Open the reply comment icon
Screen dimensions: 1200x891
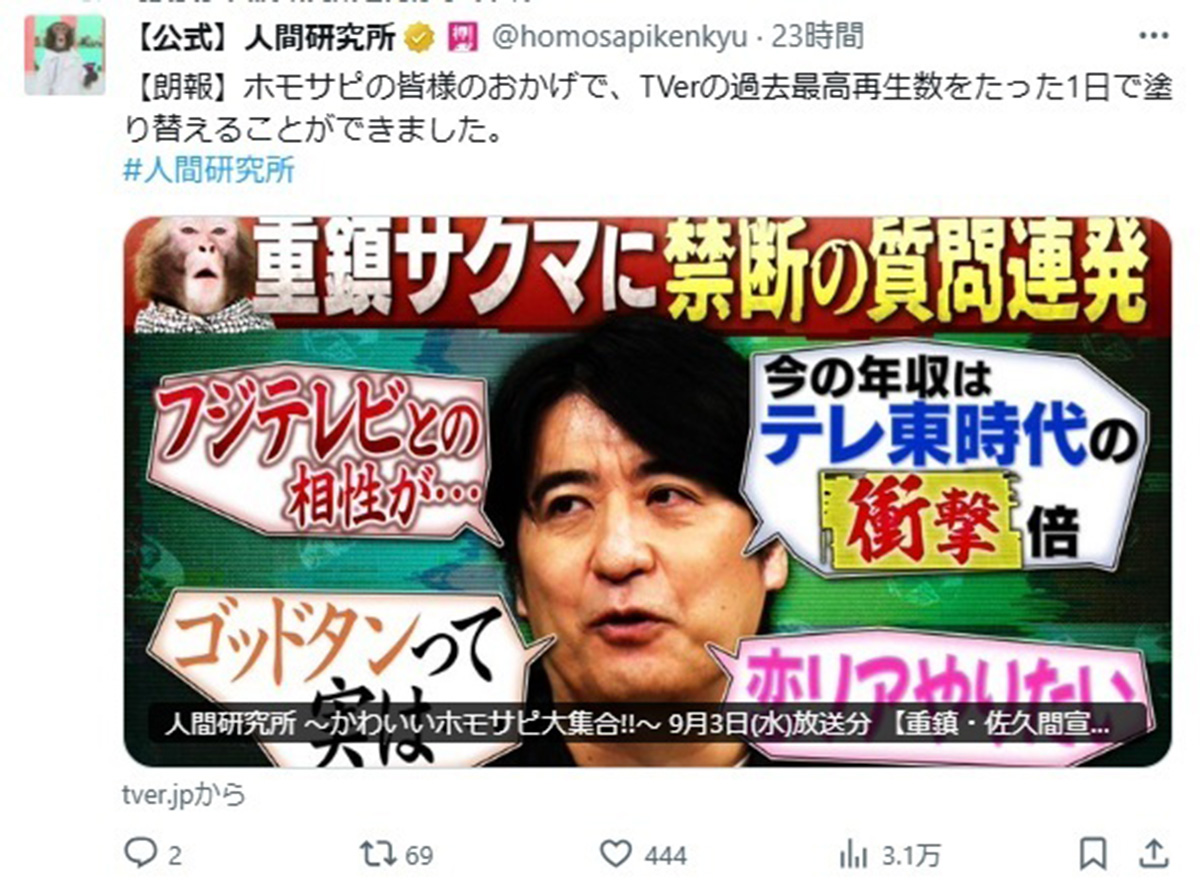(x=137, y=854)
